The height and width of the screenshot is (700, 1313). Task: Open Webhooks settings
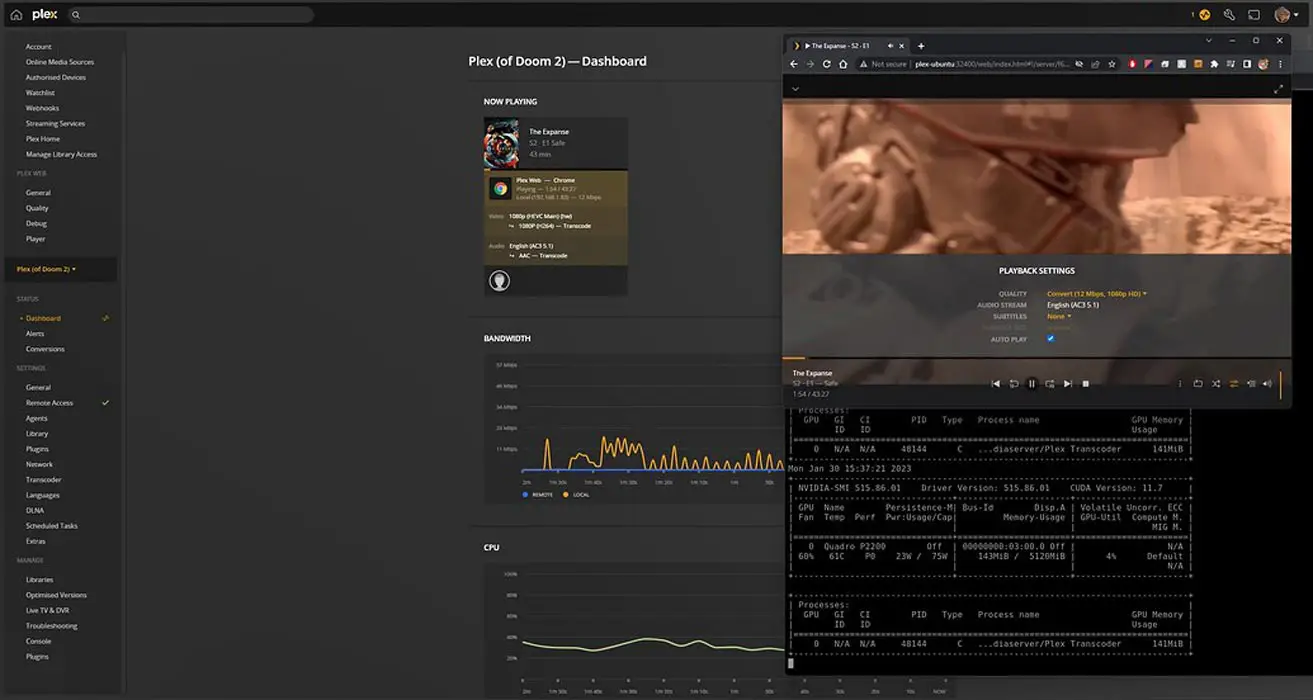point(42,108)
